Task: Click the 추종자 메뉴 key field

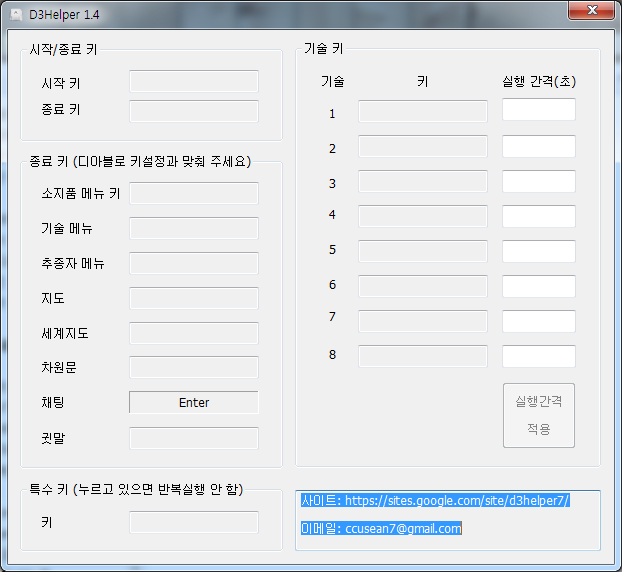Action: 194,263
